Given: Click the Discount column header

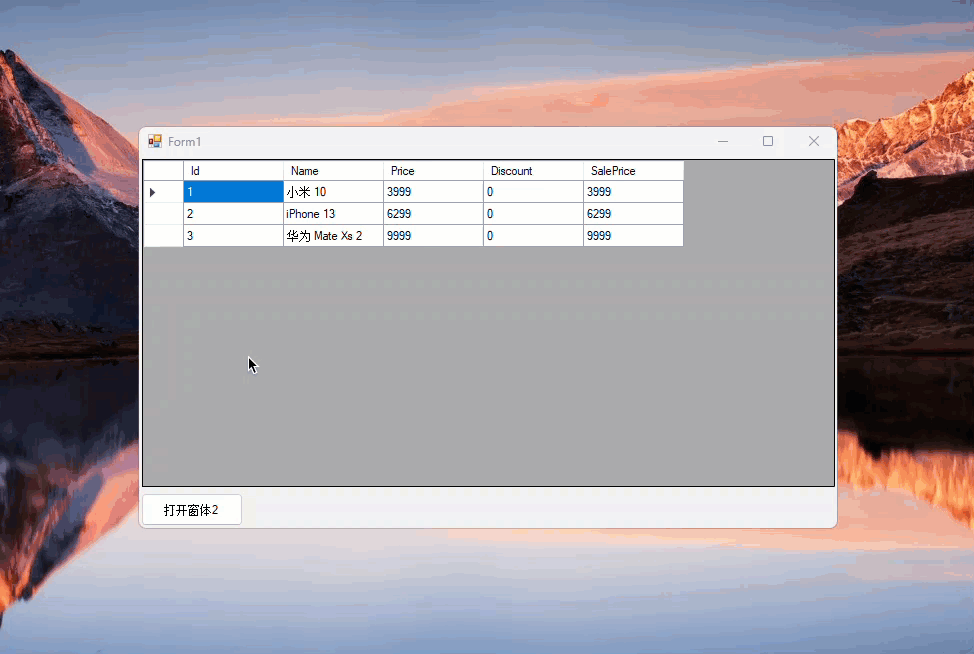Looking at the screenshot, I should tap(533, 171).
